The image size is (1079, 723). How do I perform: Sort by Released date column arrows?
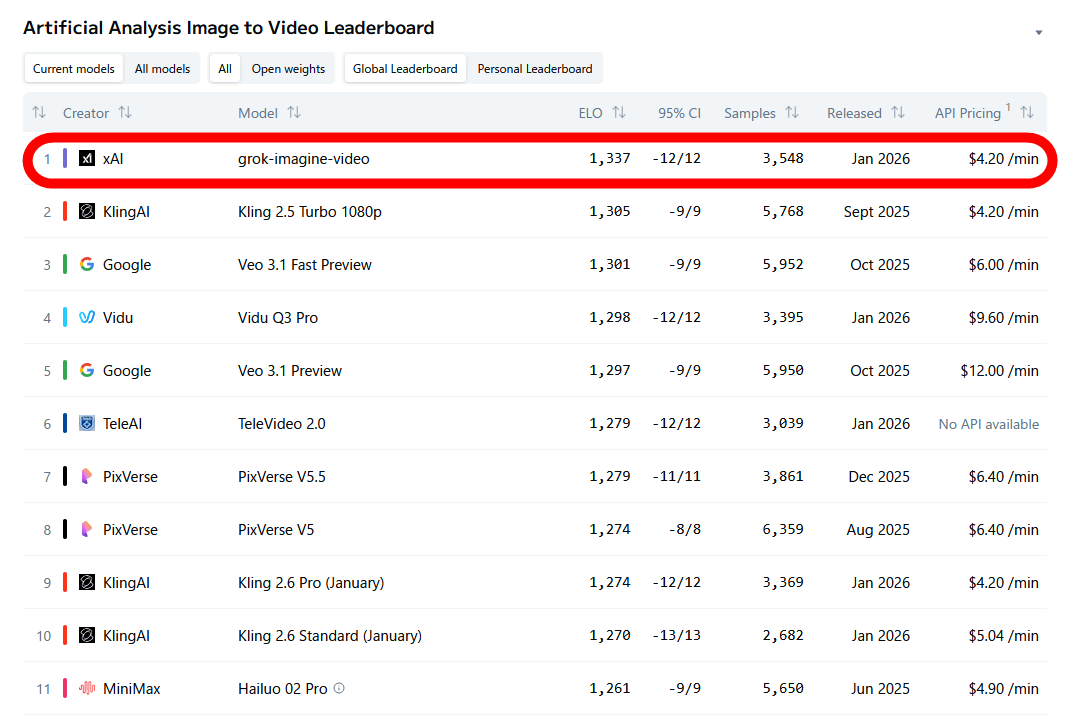pos(898,113)
